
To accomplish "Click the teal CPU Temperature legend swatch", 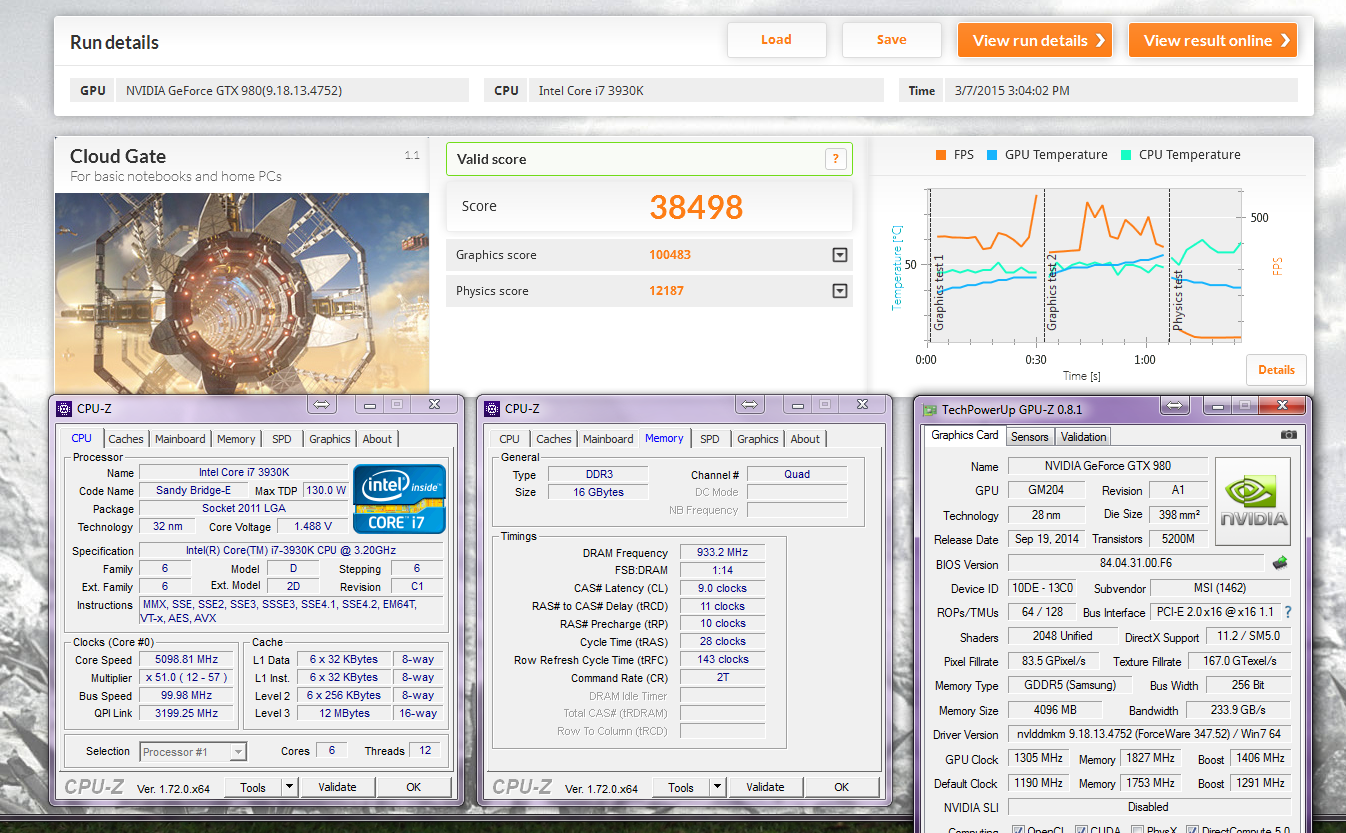I will click(x=1127, y=155).
